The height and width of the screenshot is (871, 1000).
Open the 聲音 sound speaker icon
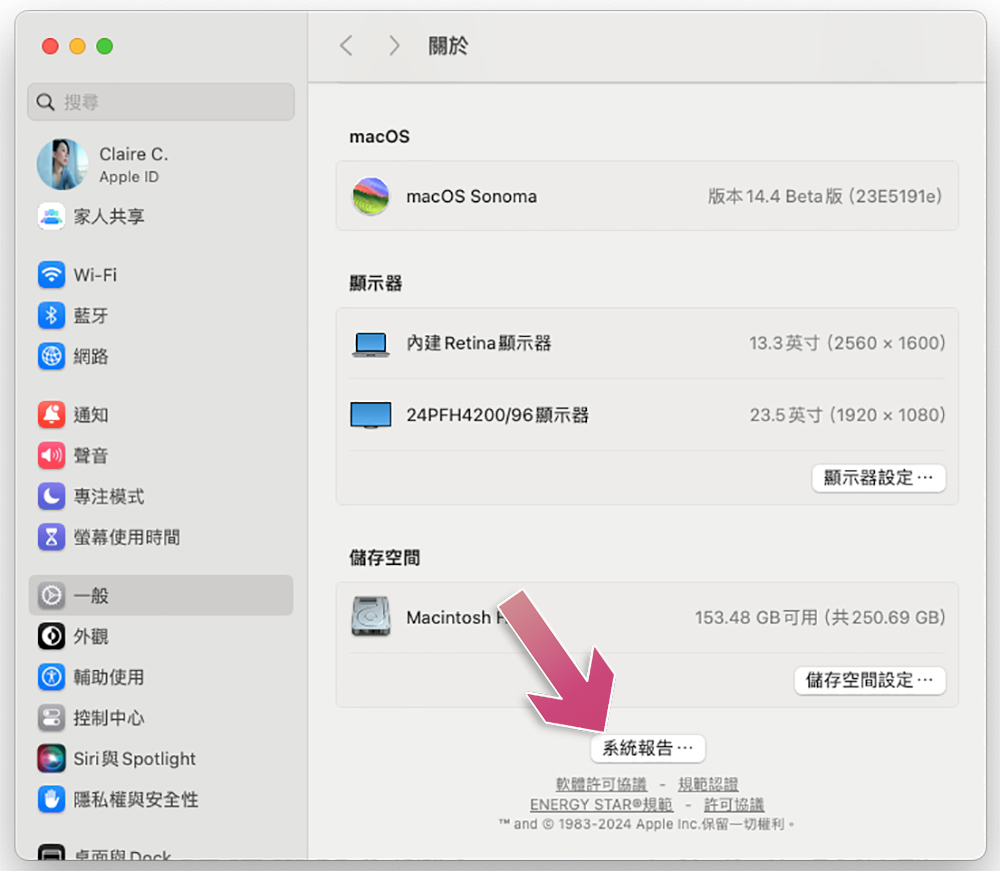51,455
